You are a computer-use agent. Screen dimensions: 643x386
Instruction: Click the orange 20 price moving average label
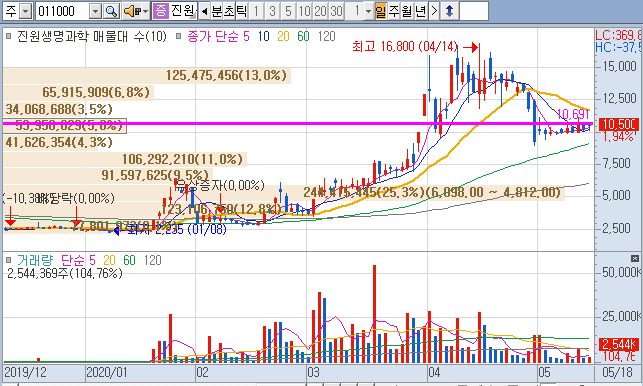tap(283, 36)
